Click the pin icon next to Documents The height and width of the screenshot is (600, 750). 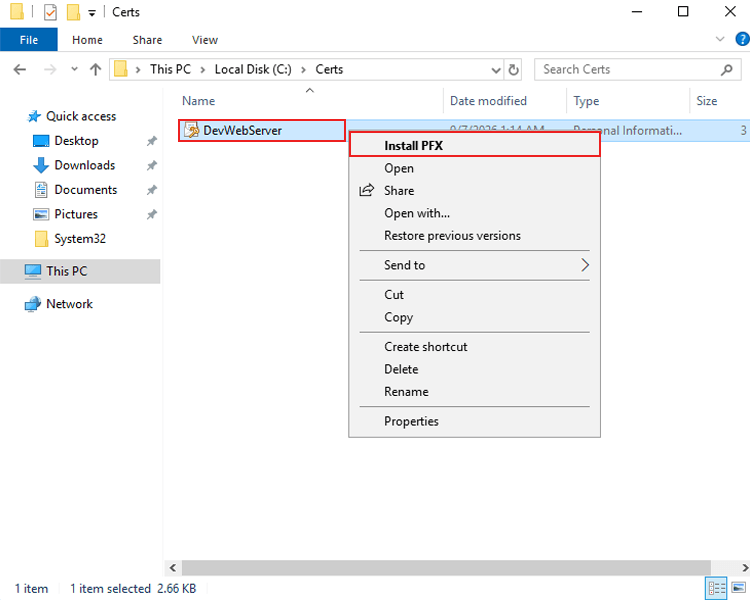152,190
